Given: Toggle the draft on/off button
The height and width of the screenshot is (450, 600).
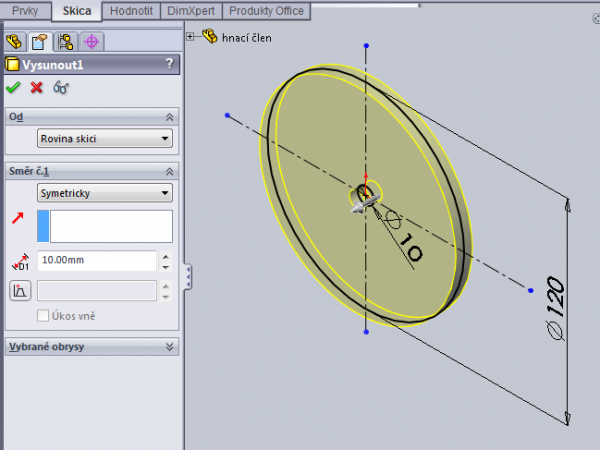Looking at the screenshot, I should pos(17,291).
